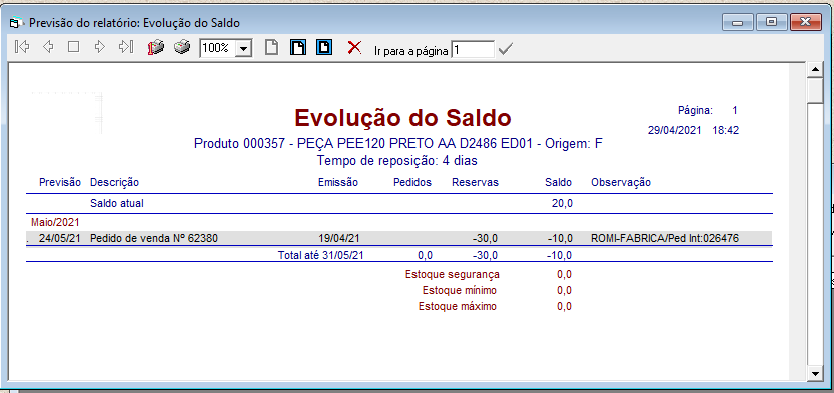Click the report date '29/04/2021'
The width and height of the screenshot is (834, 393).
tap(674, 130)
